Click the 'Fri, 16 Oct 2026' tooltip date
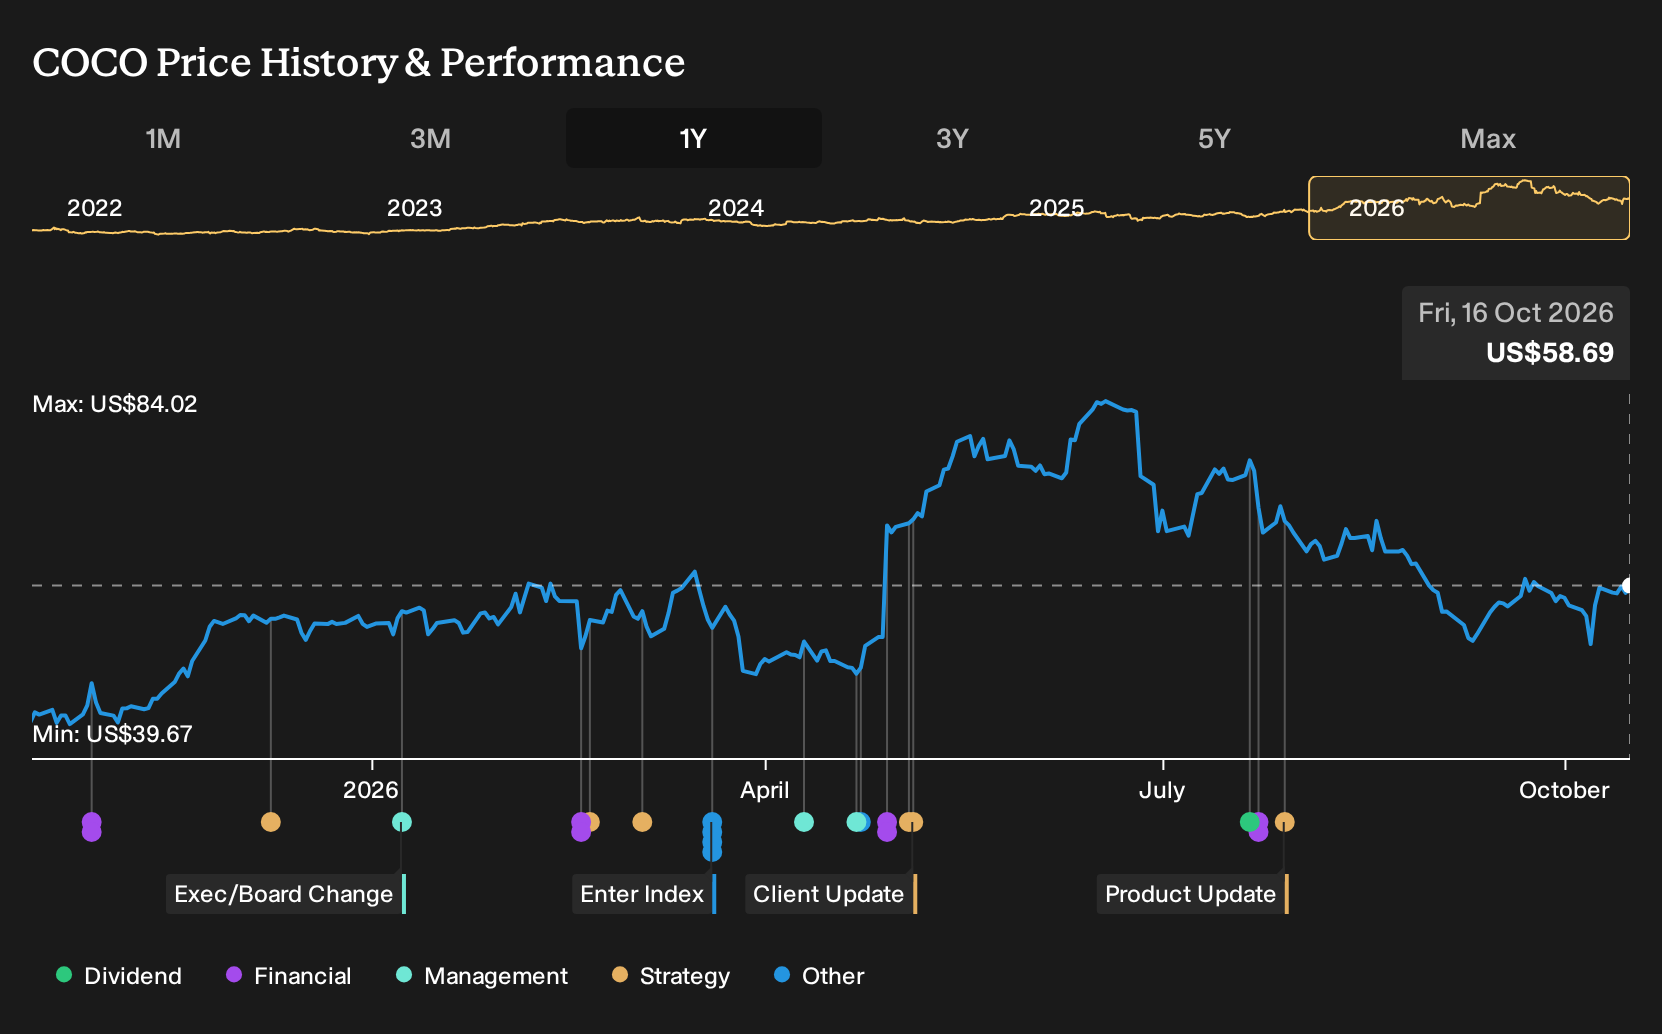1662x1034 pixels. coord(1516,313)
